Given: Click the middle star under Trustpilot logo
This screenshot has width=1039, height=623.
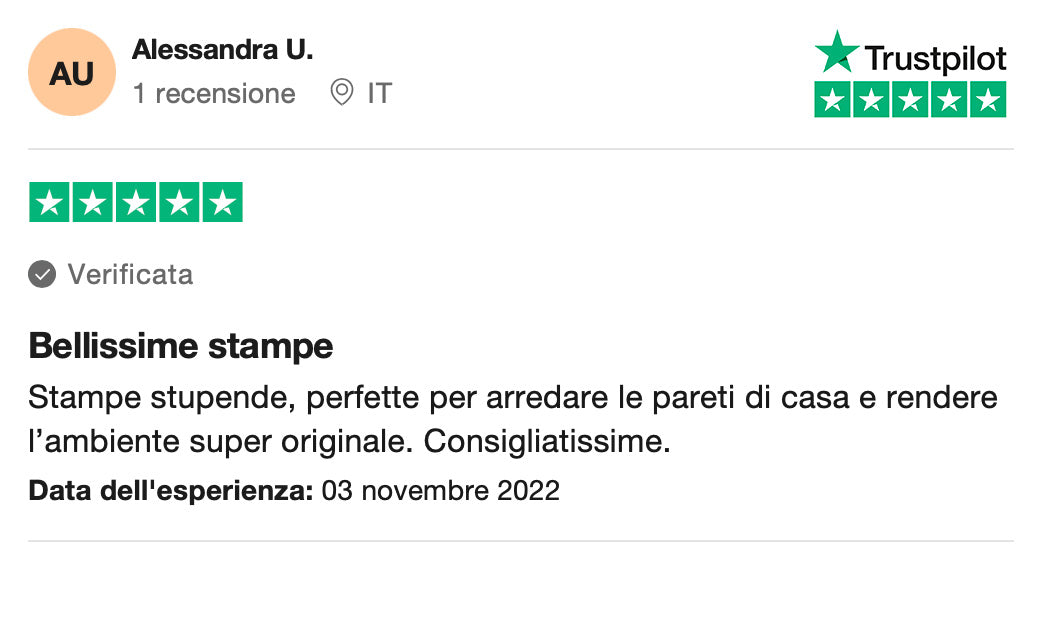Looking at the screenshot, I should tap(910, 100).
